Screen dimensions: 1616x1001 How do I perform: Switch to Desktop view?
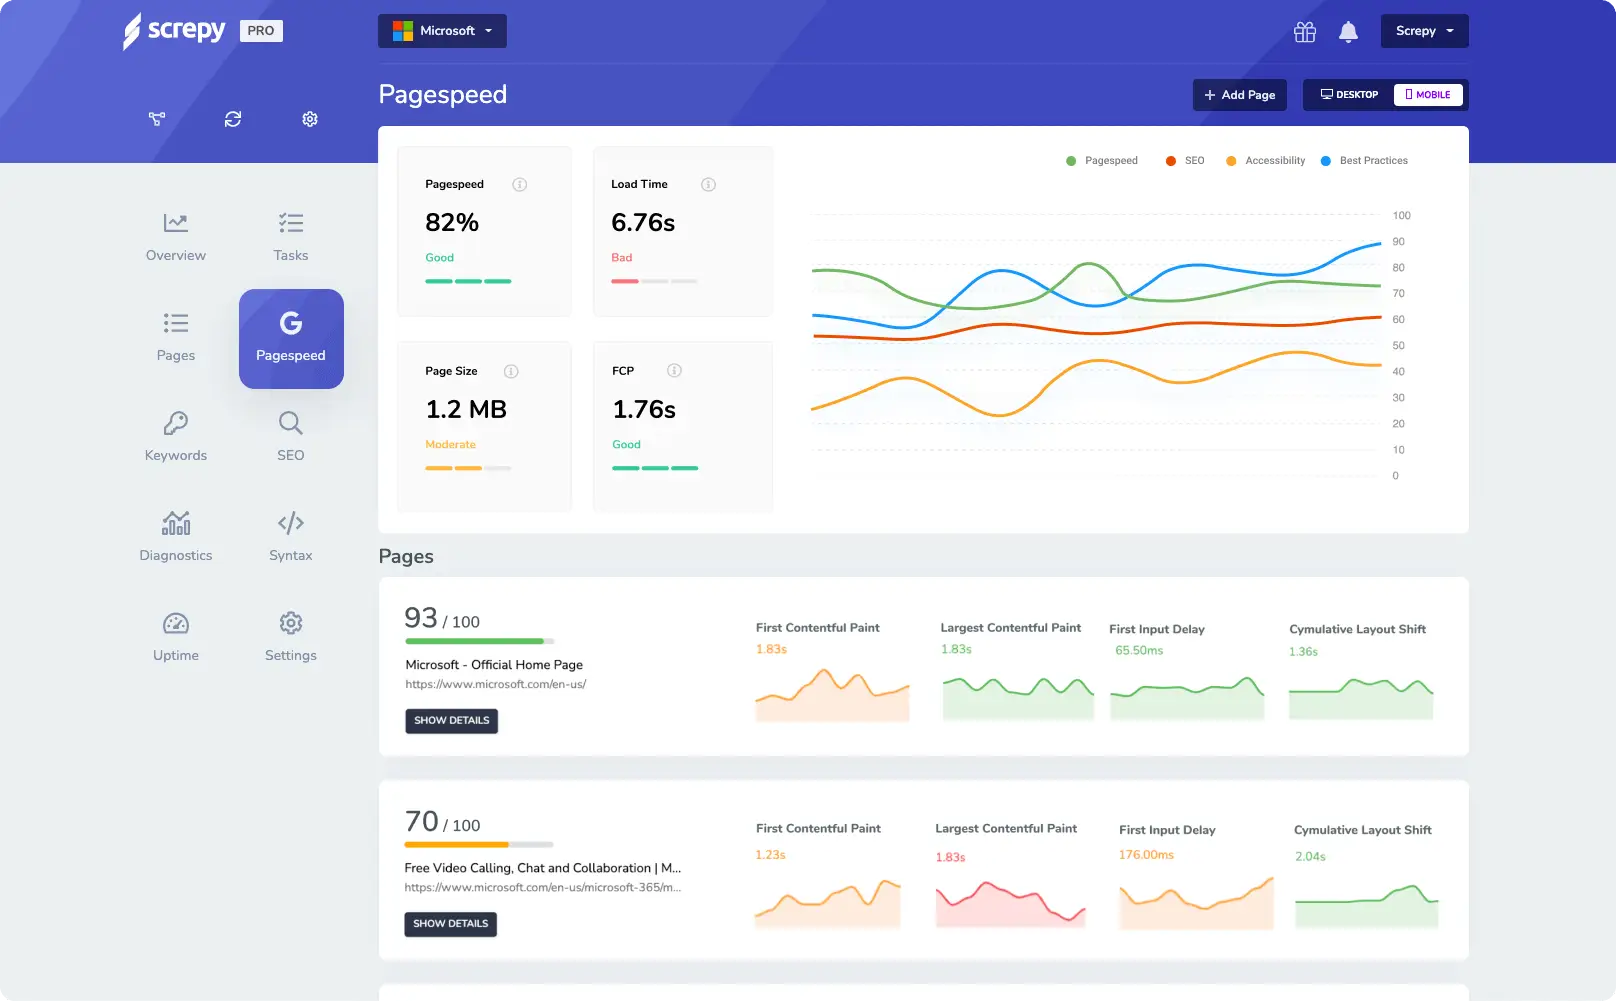point(1349,95)
